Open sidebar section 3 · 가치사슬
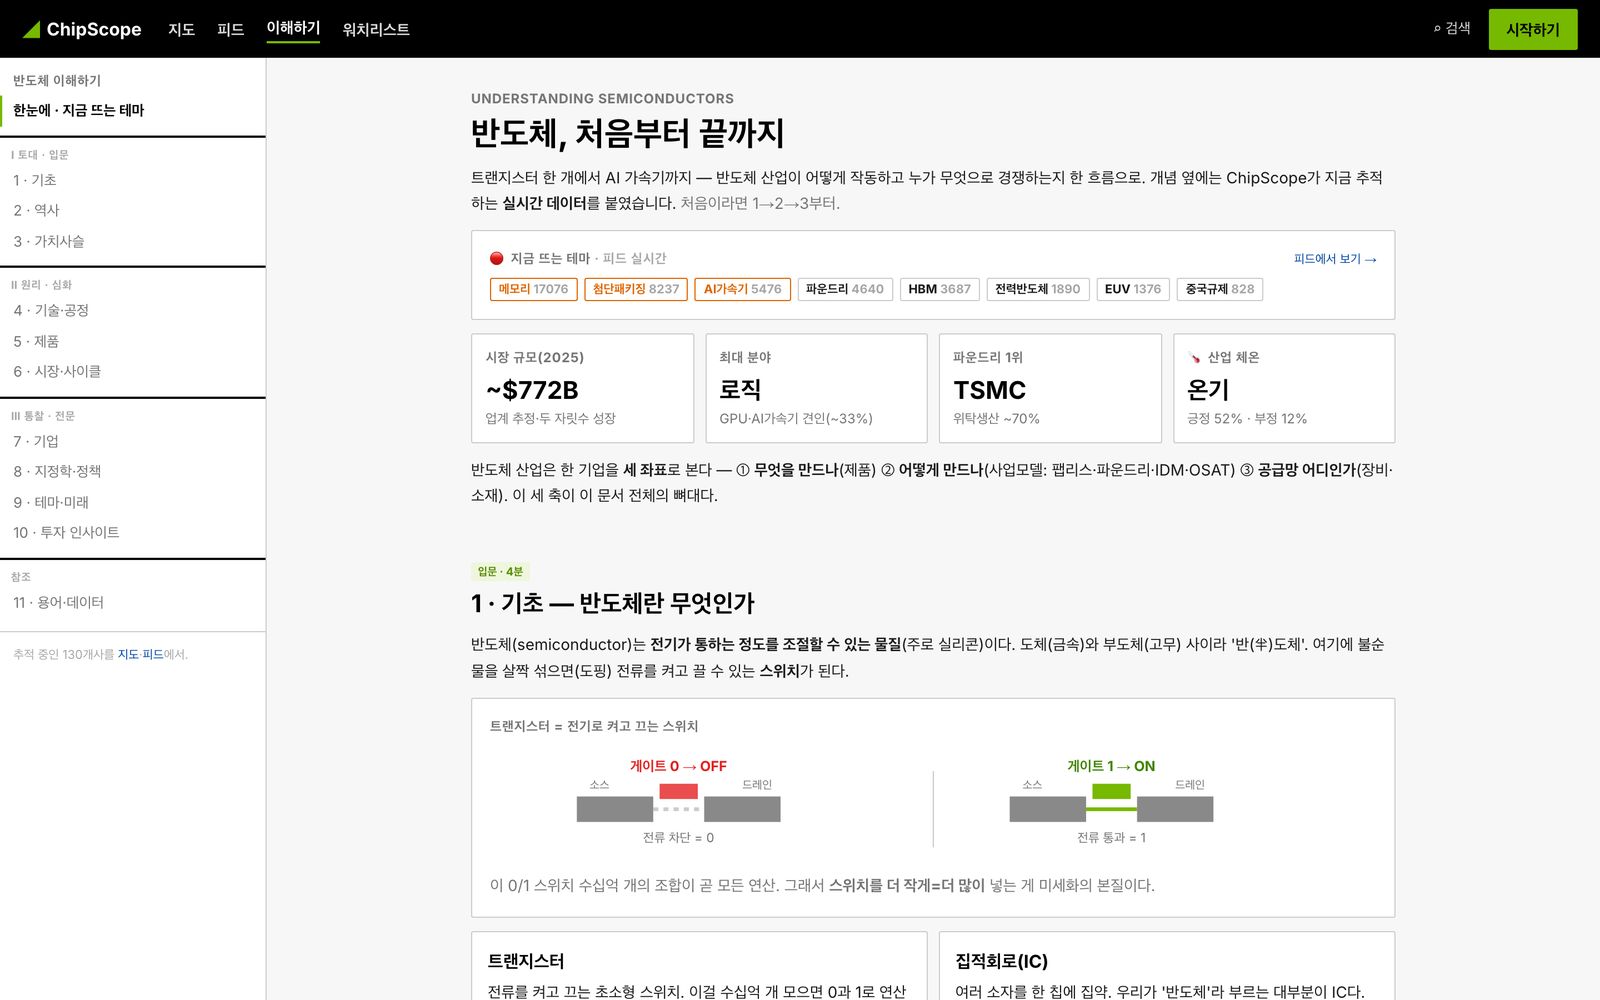1600x1000 pixels. coord(133,241)
